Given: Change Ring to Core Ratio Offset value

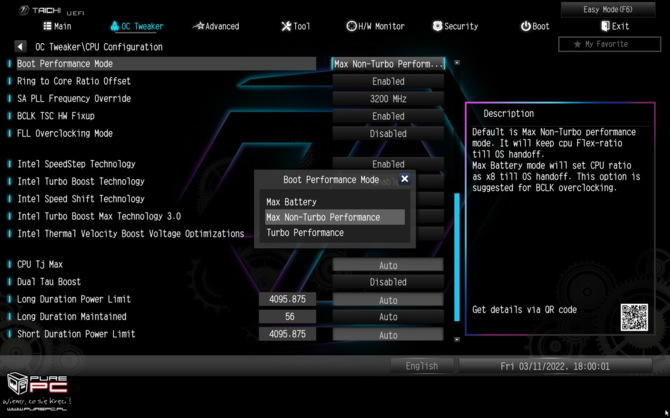Looking at the screenshot, I should click(x=388, y=81).
